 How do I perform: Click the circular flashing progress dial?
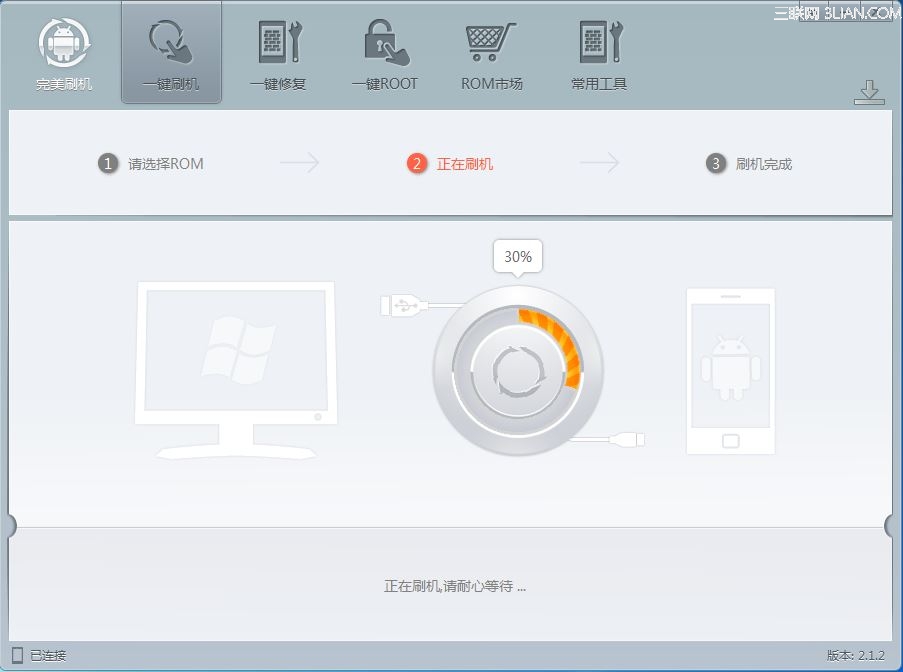(518, 370)
